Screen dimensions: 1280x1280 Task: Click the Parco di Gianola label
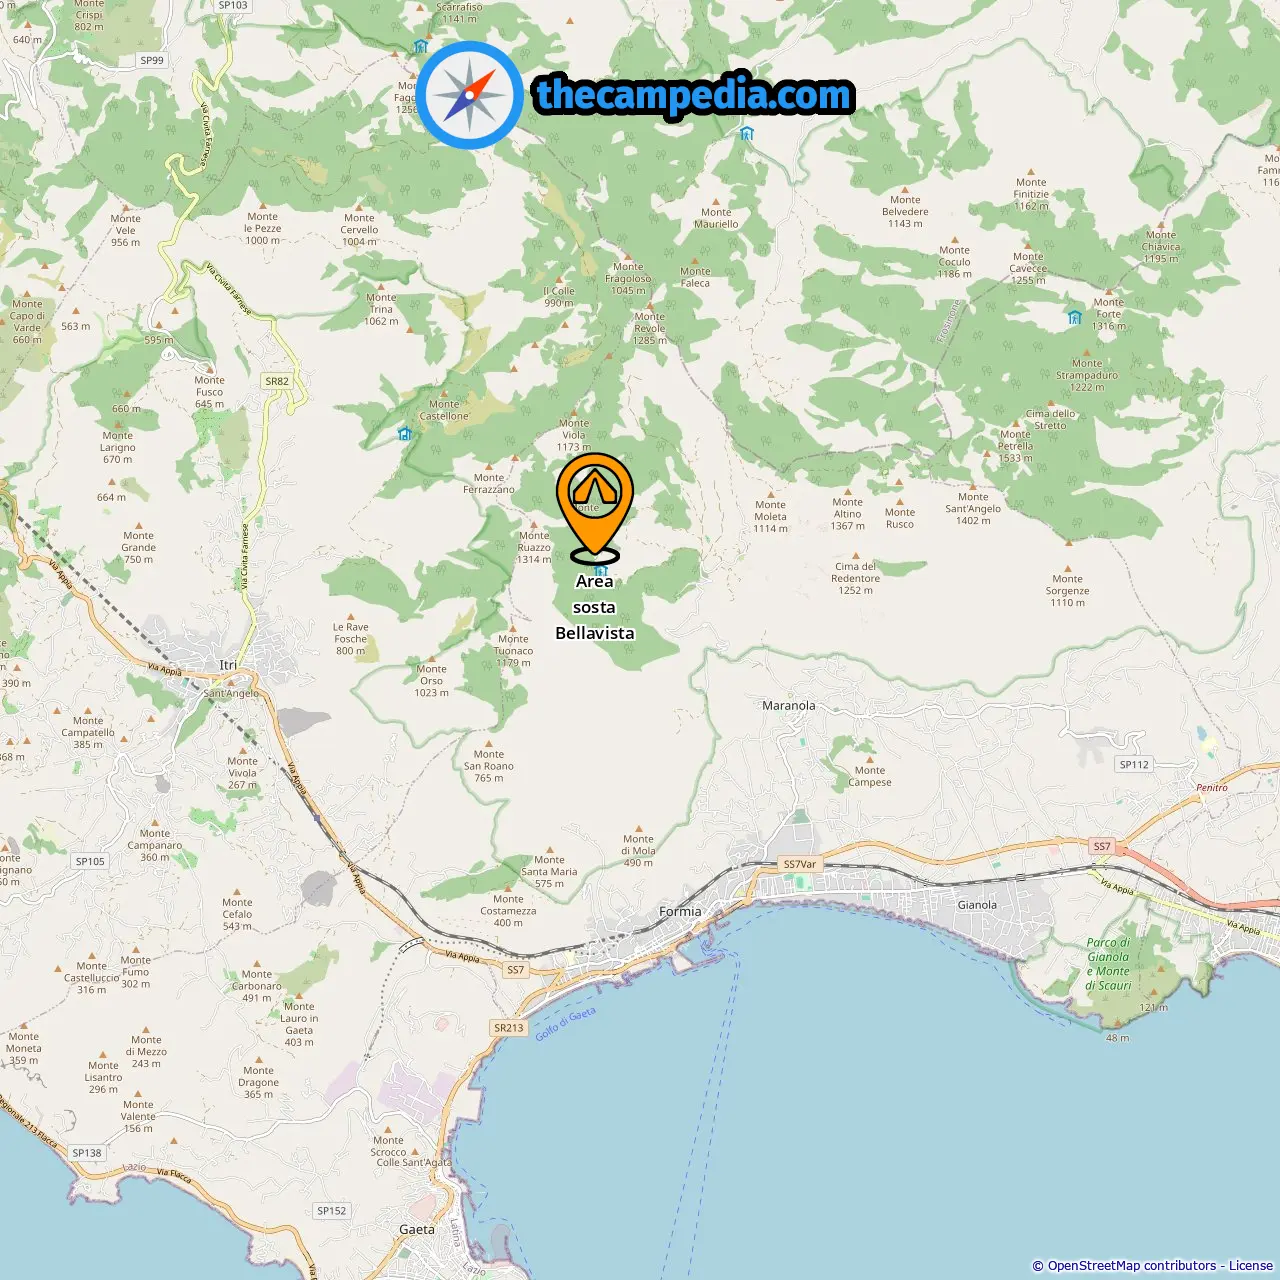(1108, 964)
